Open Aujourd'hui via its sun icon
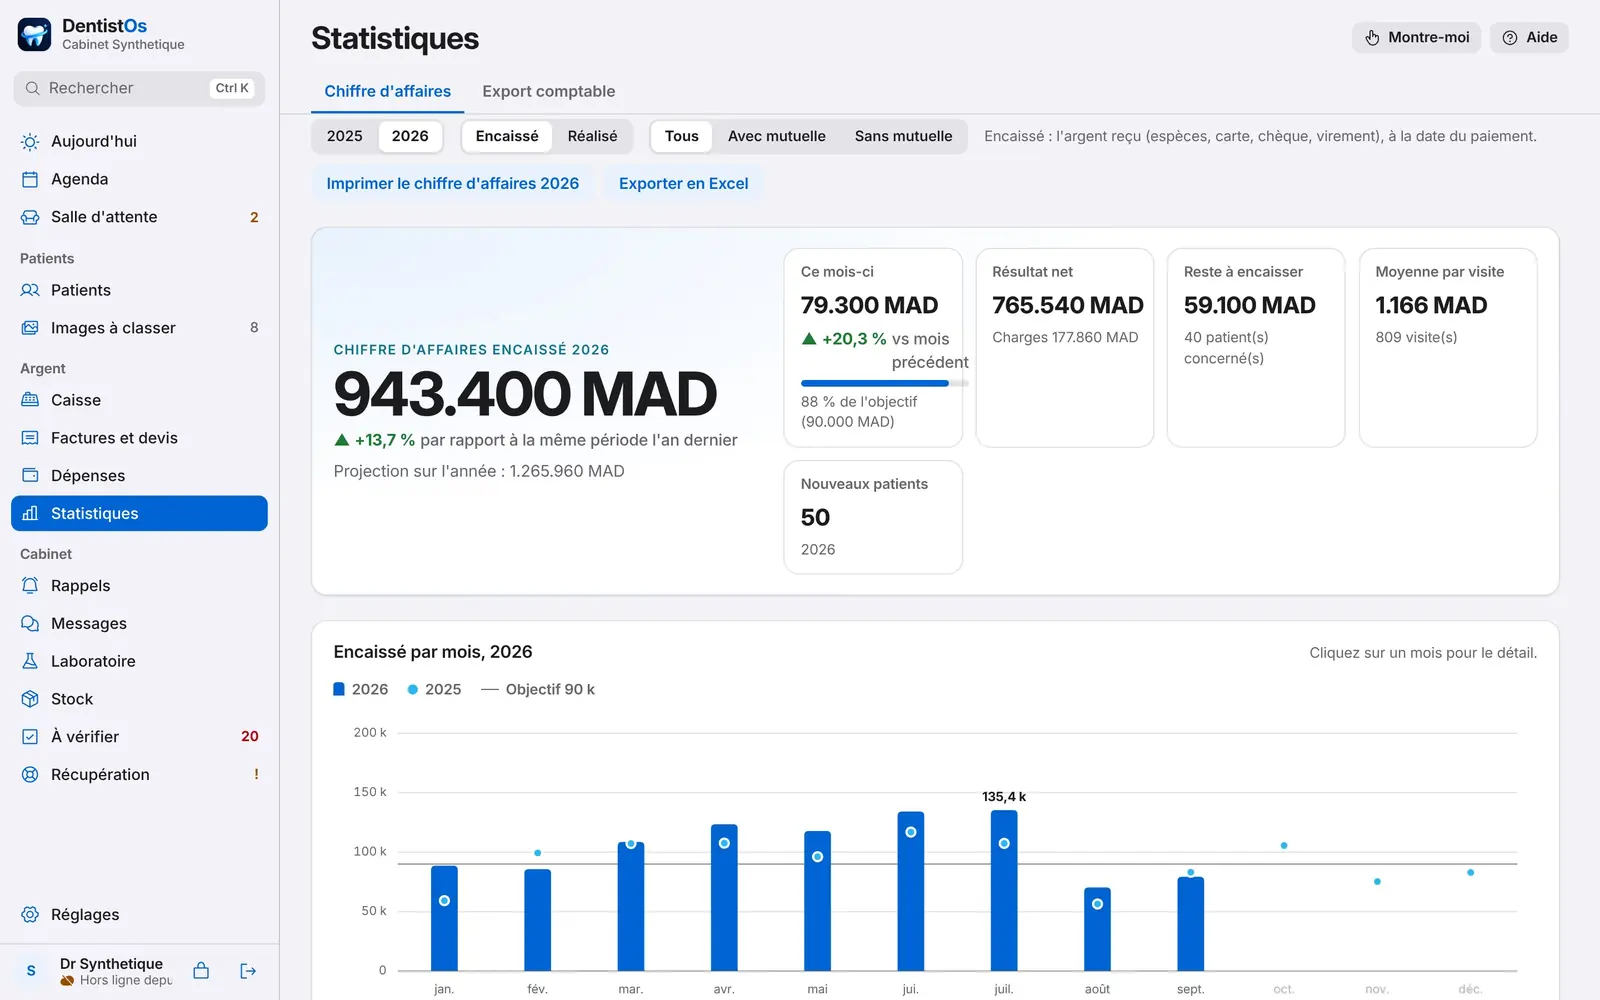1600x1000 pixels. (x=30, y=142)
